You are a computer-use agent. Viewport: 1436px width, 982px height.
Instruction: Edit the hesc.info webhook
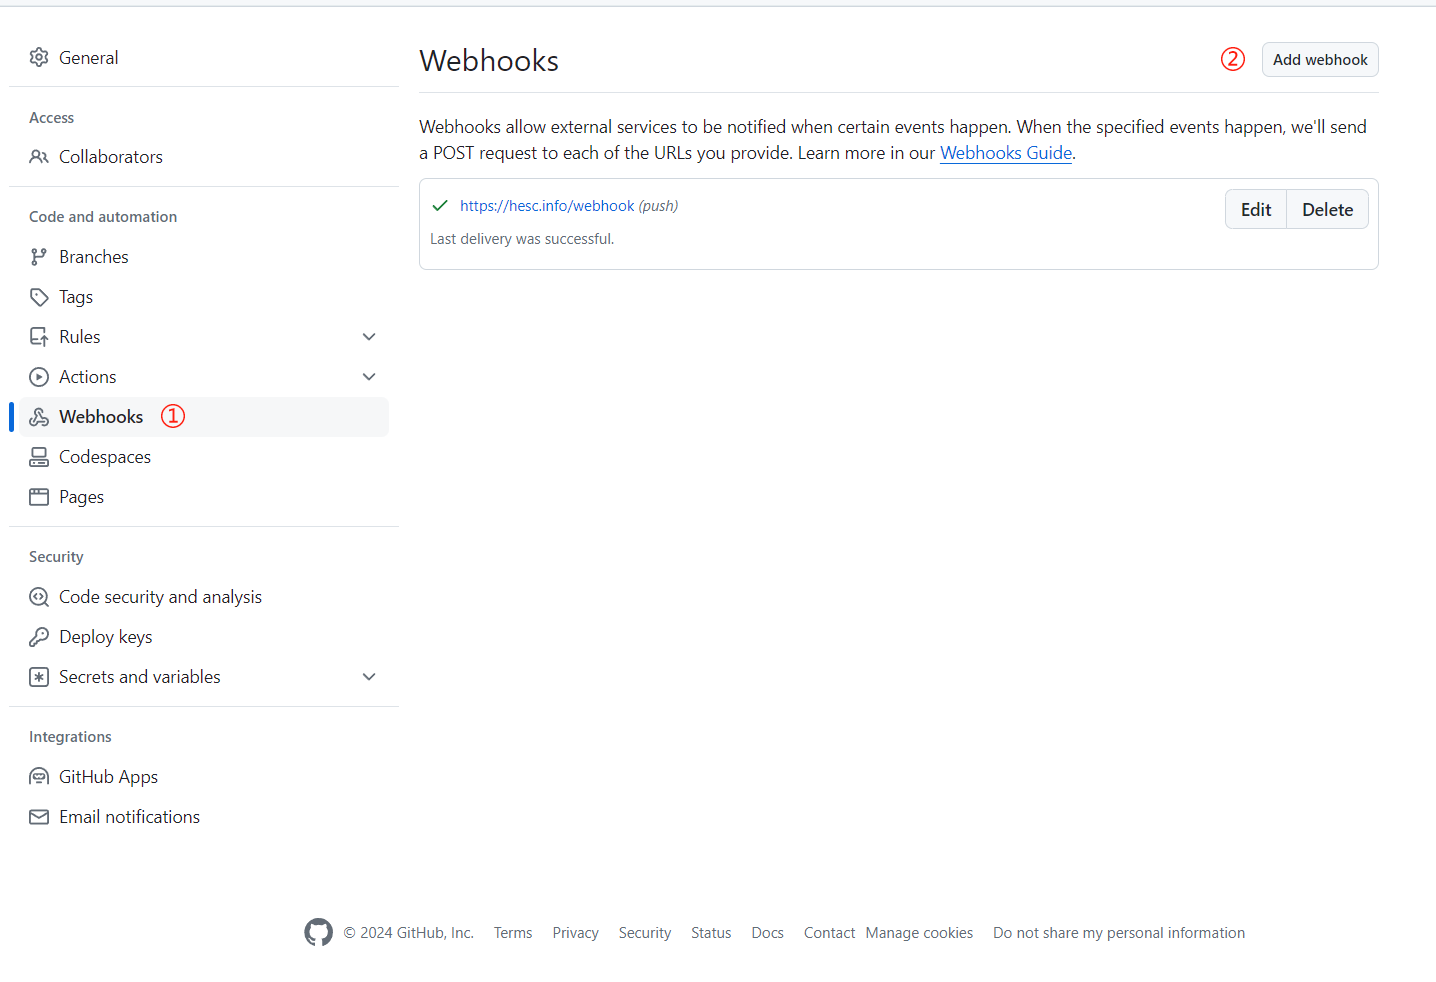1255,210
